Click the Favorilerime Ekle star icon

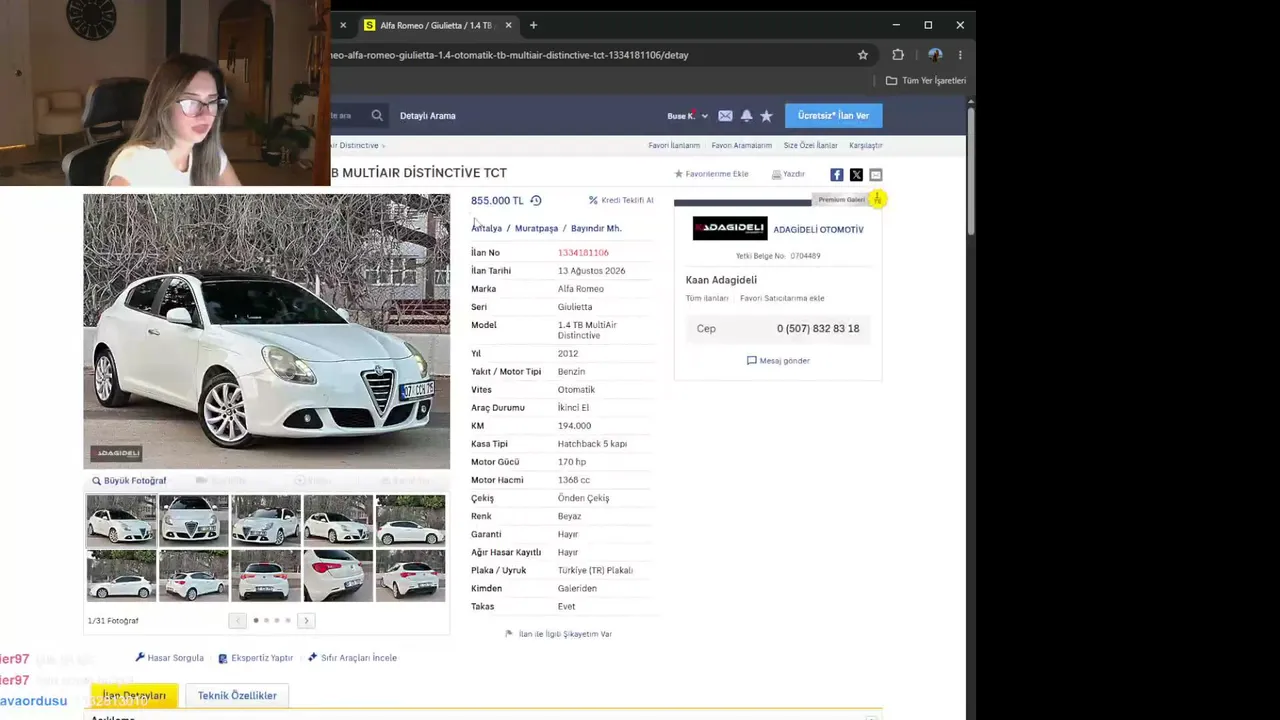tap(679, 174)
